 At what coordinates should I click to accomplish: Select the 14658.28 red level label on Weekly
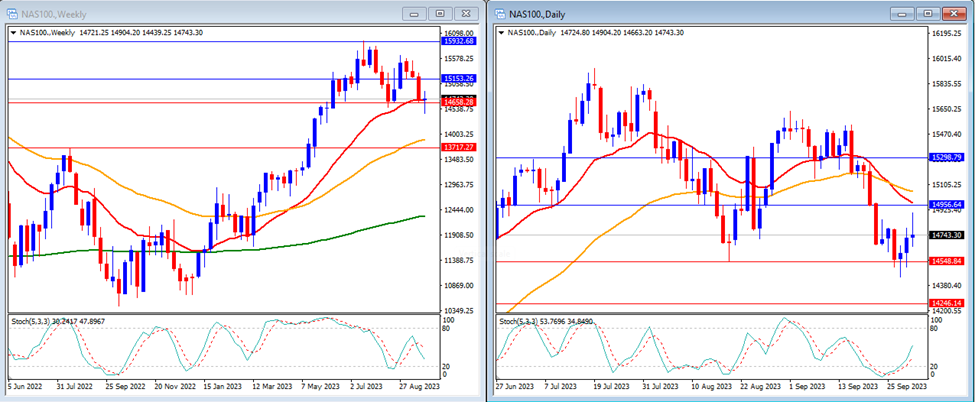[458, 101]
